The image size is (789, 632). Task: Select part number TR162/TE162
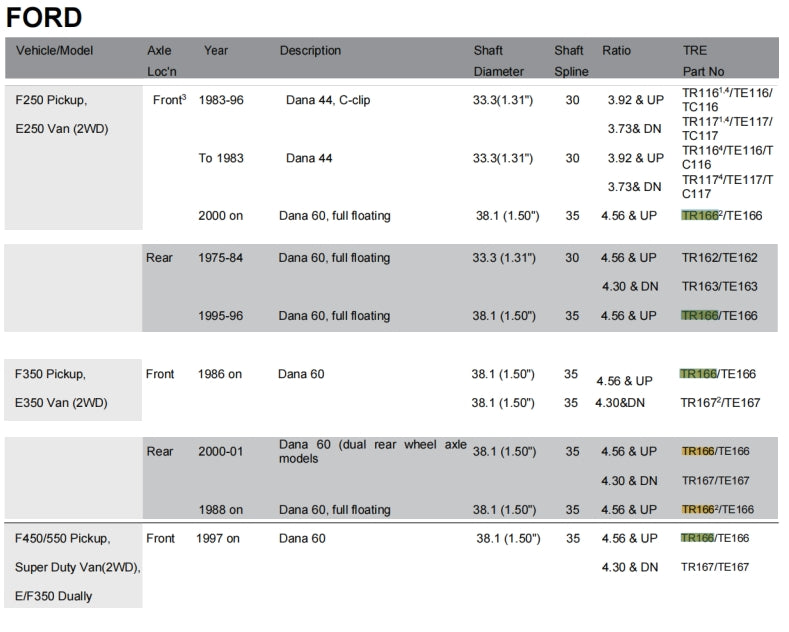pyautogui.click(x=719, y=258)
